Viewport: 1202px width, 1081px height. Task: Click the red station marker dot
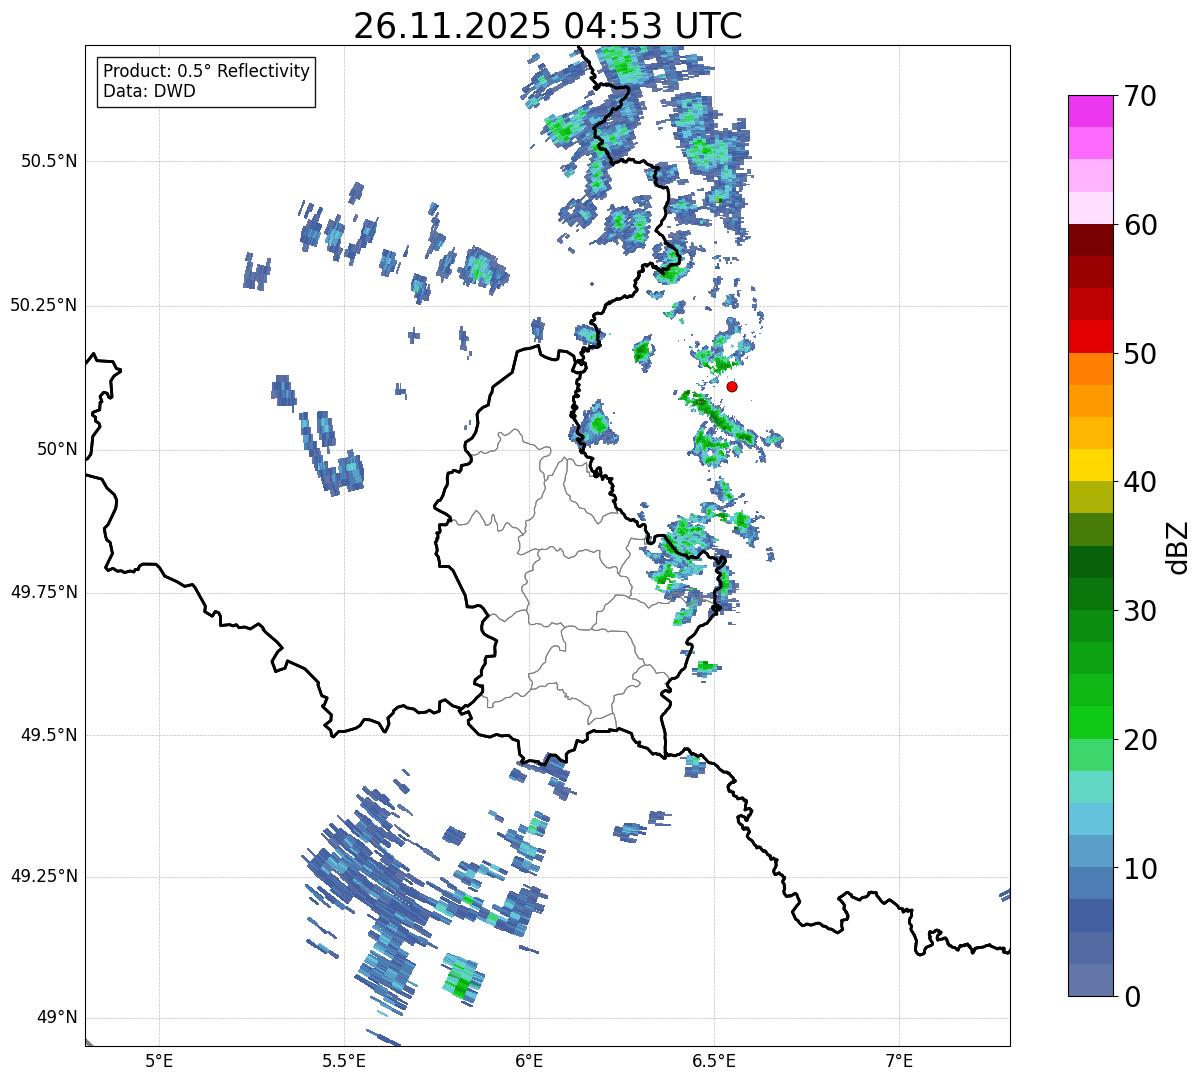[x=732, y=386]
